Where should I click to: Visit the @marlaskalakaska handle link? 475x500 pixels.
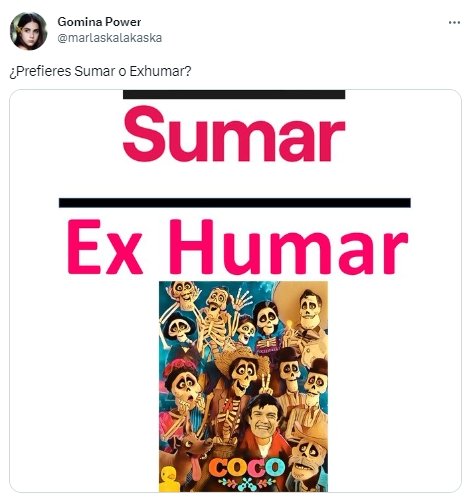point(110,38)
